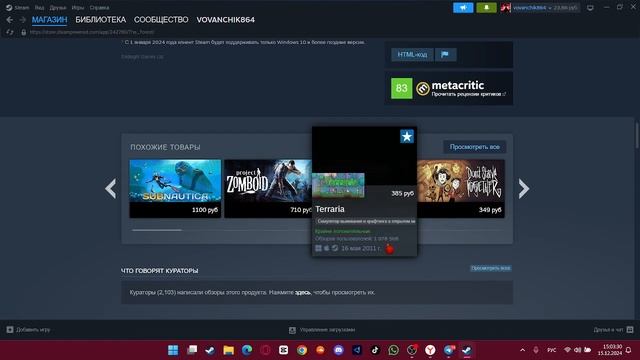The width and height of the screenshot is (640, 360).
Task: Click the star wishlist icon on Terraria
Action: (407, 136)
